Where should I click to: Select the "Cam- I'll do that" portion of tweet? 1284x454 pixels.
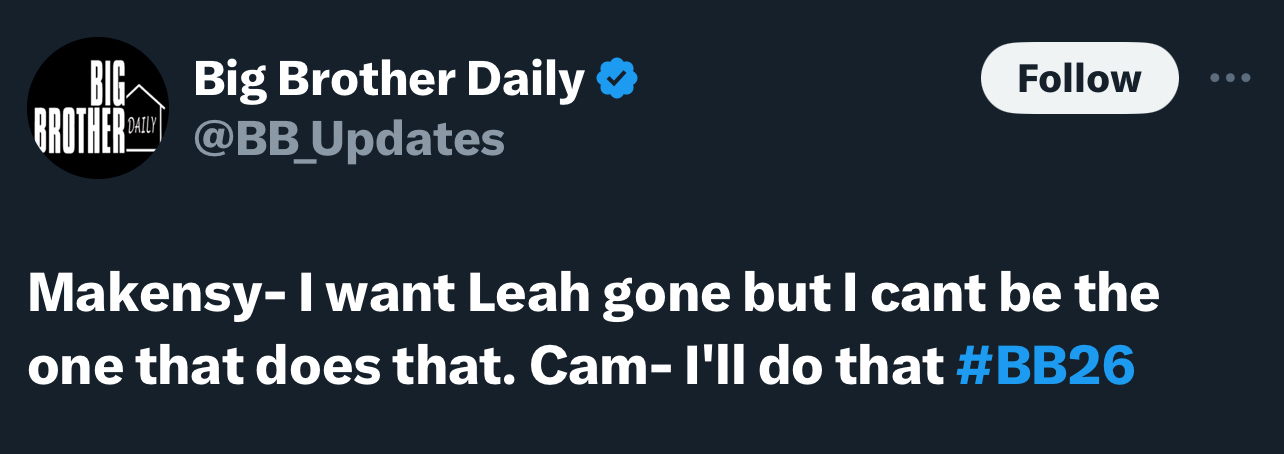738,366
